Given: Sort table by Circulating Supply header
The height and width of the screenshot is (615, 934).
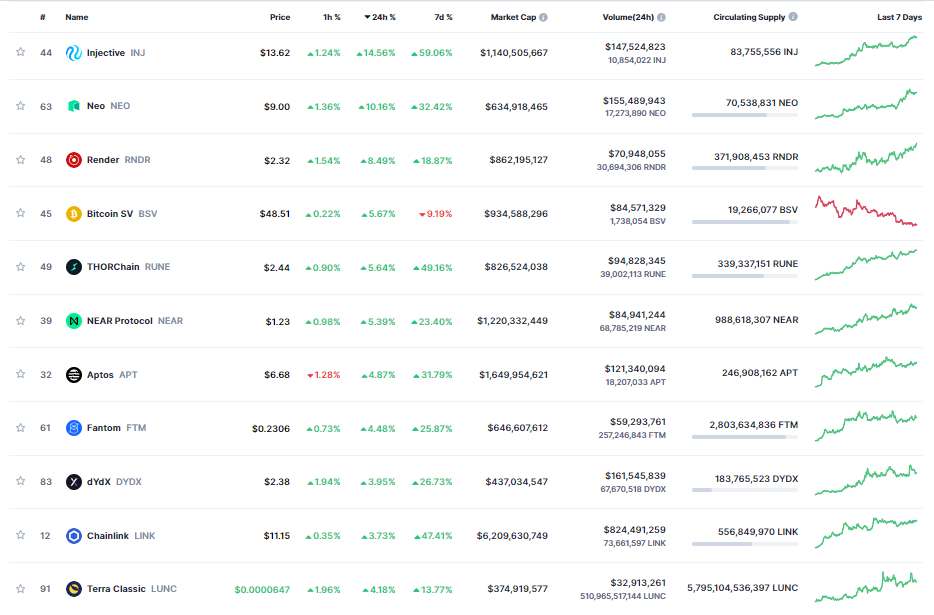Looking at the screenshot, I should click(x=749, y=17).
